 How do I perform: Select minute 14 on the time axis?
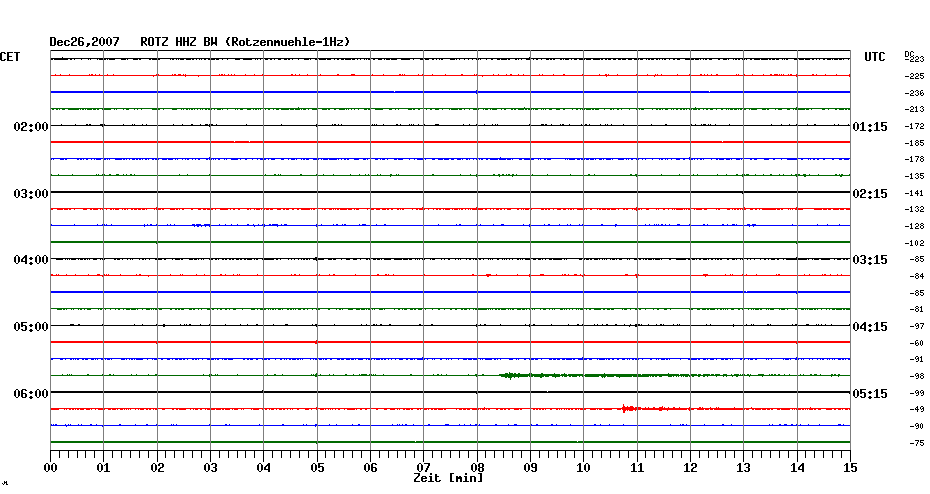pyautogui.click(x=797, y=467)
